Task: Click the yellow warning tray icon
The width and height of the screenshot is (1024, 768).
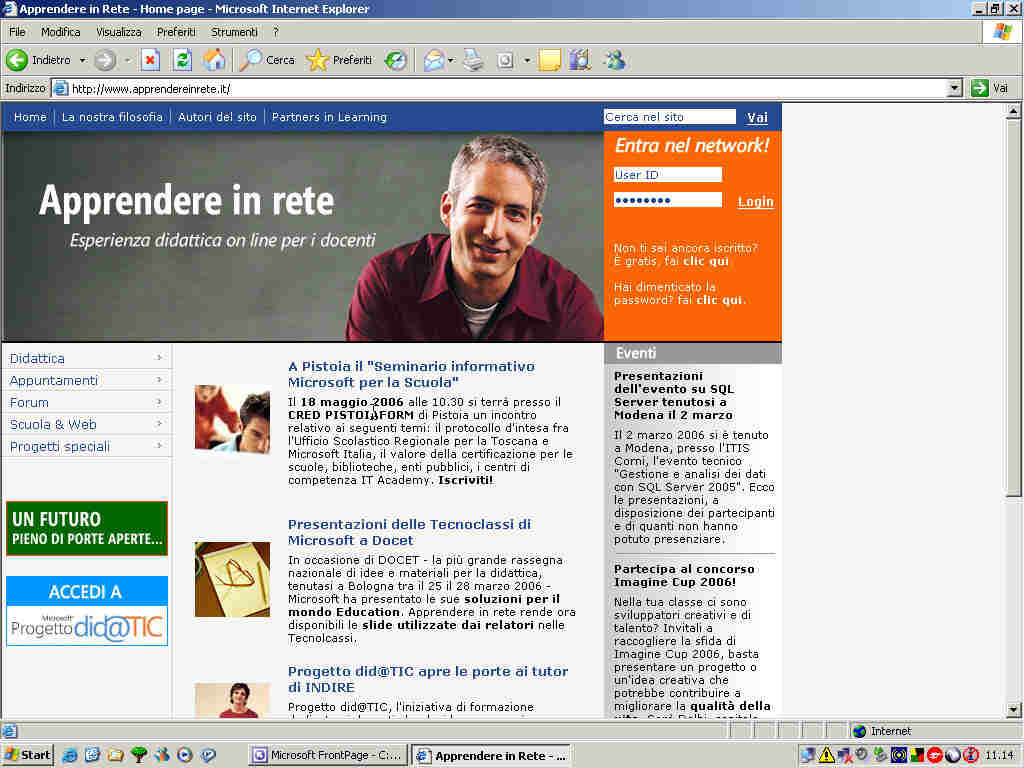Action: click(x=825, y=755)
